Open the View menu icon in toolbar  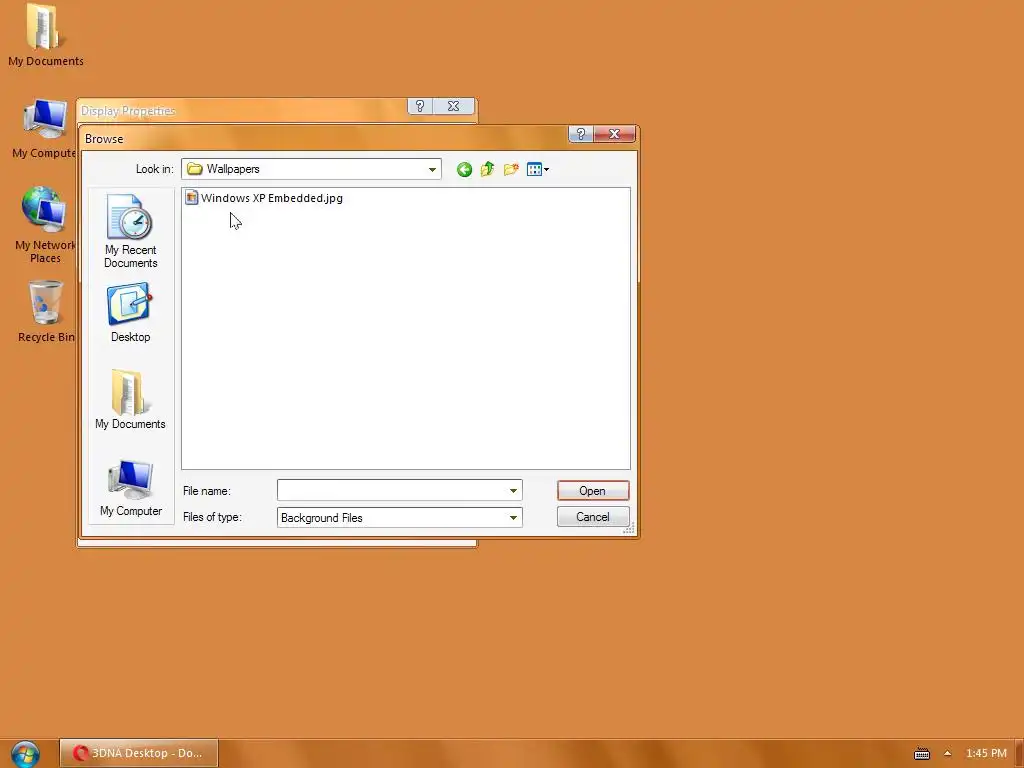coord(537,170)
